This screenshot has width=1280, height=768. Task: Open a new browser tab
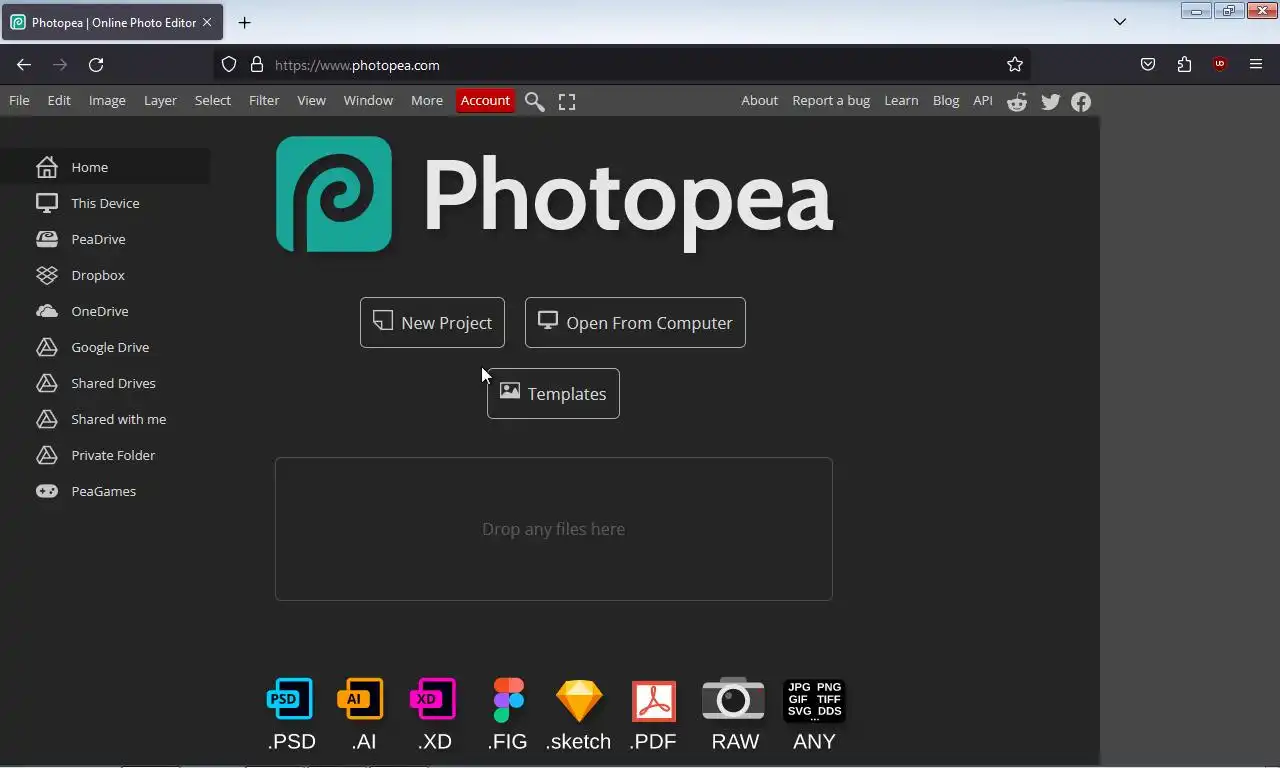244,22
